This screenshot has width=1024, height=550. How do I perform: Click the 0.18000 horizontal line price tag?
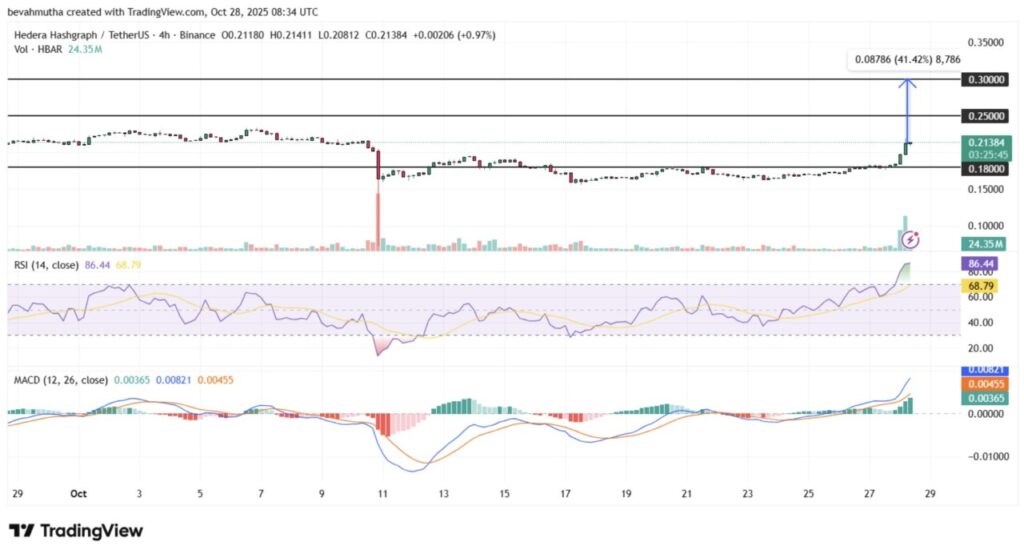coord(984,169)
